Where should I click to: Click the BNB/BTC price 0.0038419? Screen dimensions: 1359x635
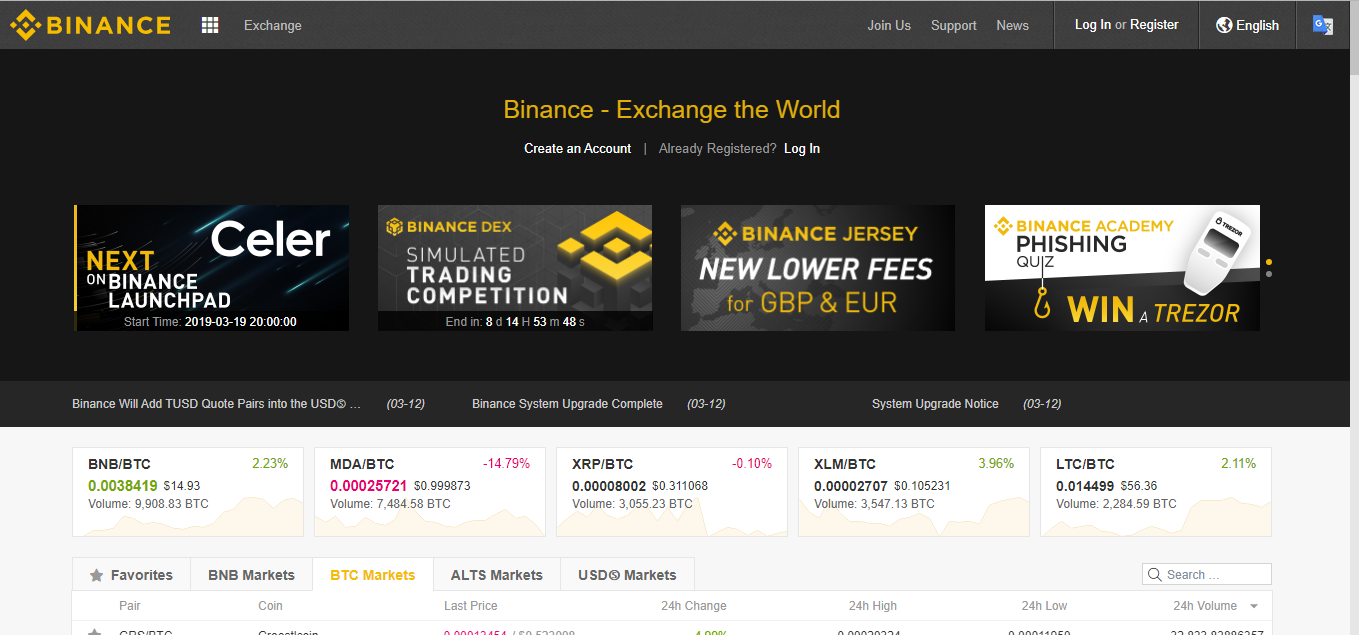123,485
